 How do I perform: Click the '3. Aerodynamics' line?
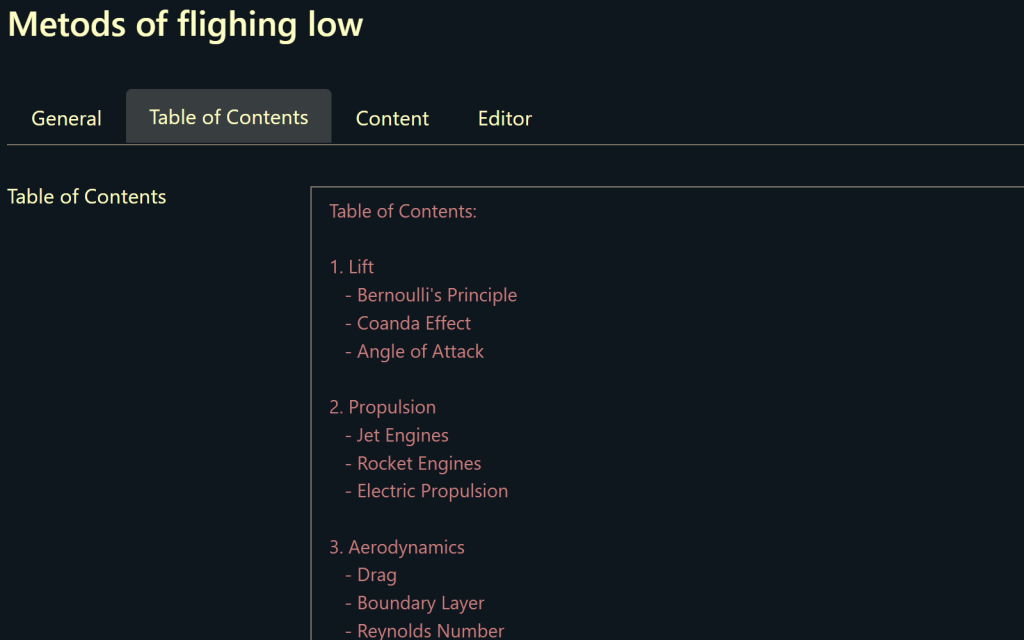pyautogui.click(x=397, y=547)
